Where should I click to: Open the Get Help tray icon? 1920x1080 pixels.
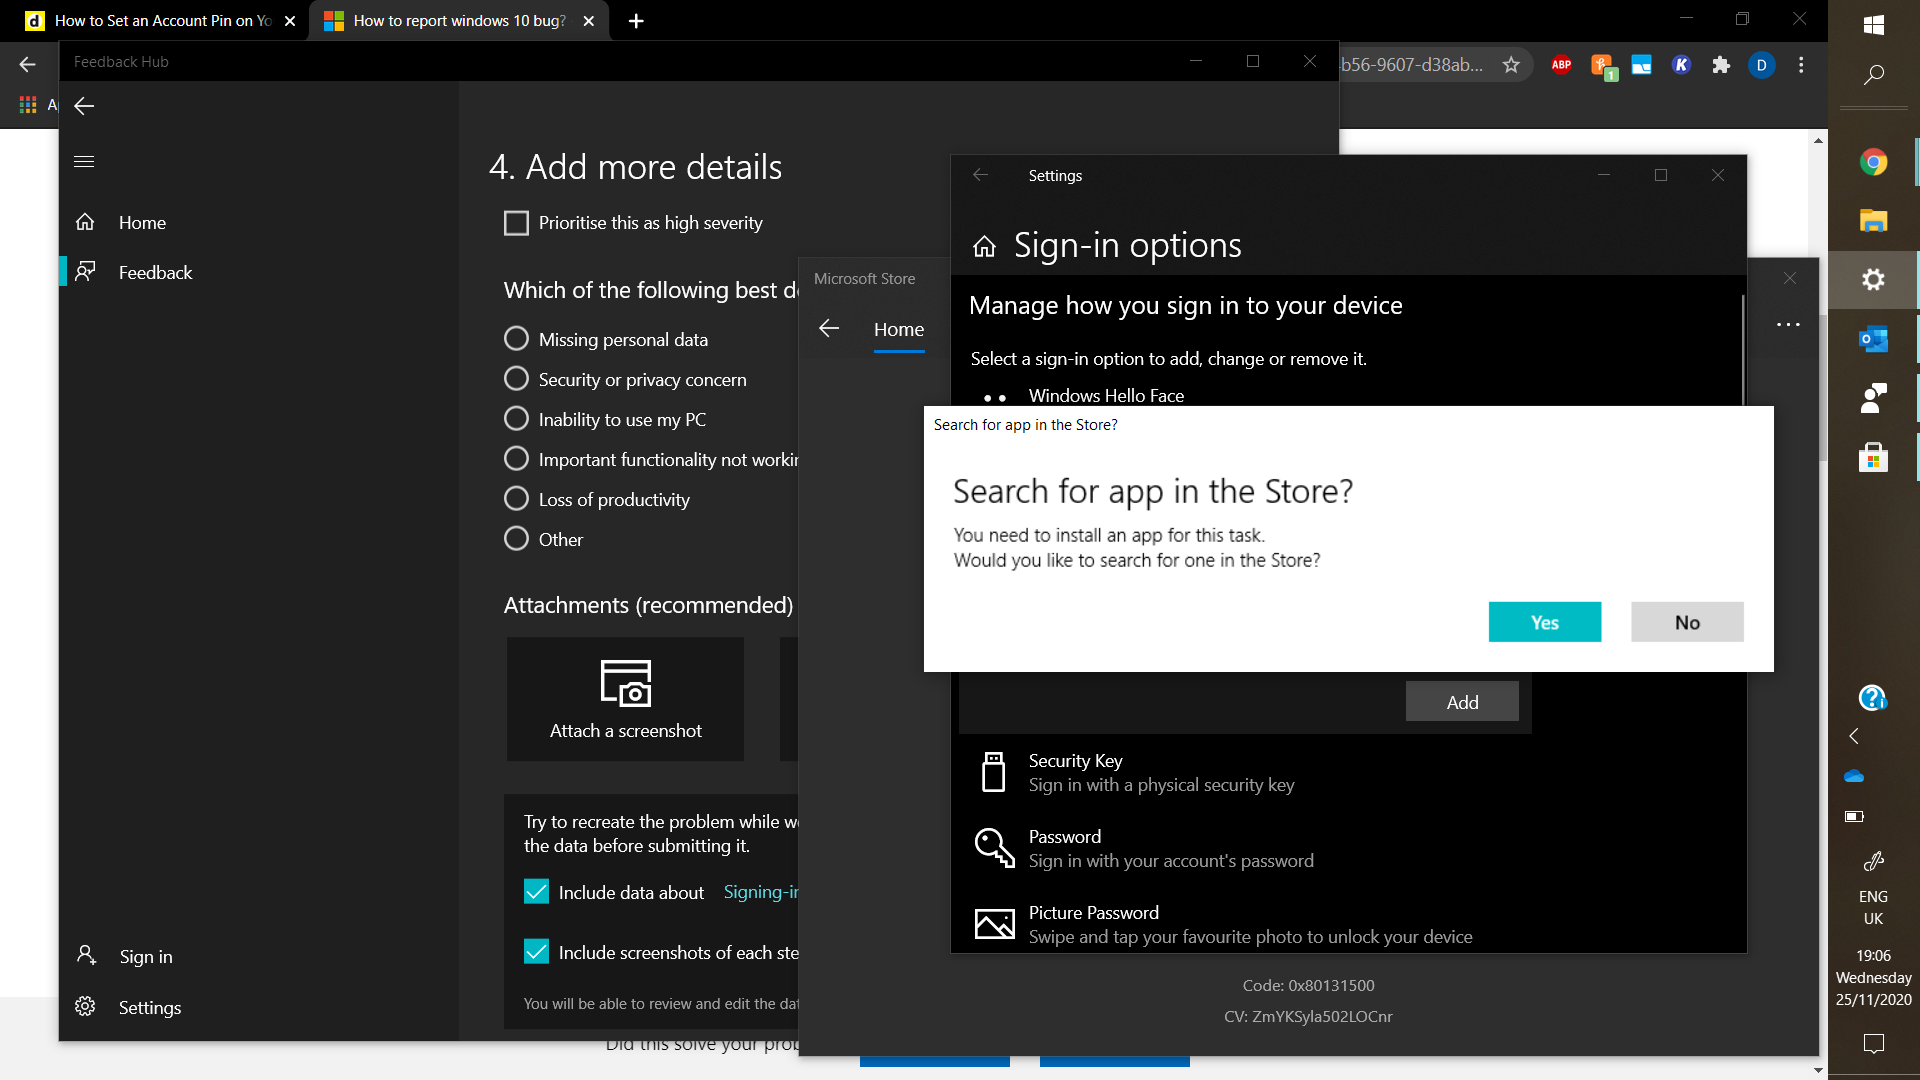coord(1872,697)
